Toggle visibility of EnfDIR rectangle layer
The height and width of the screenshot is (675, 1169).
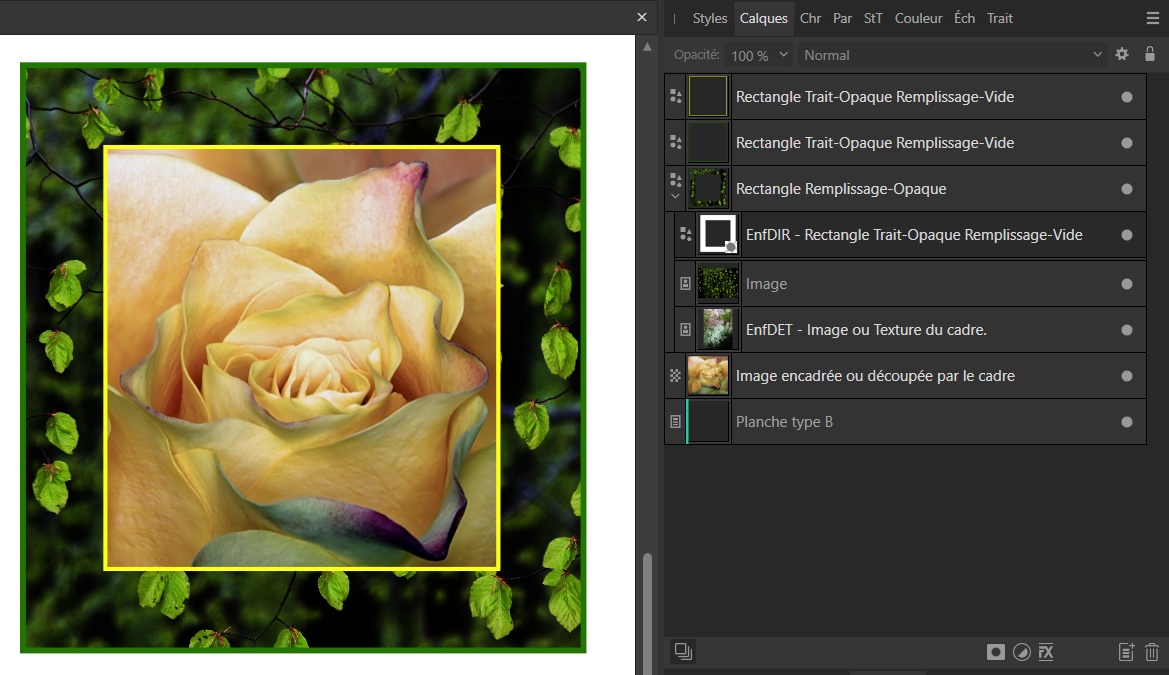[x=1127, y=235]
